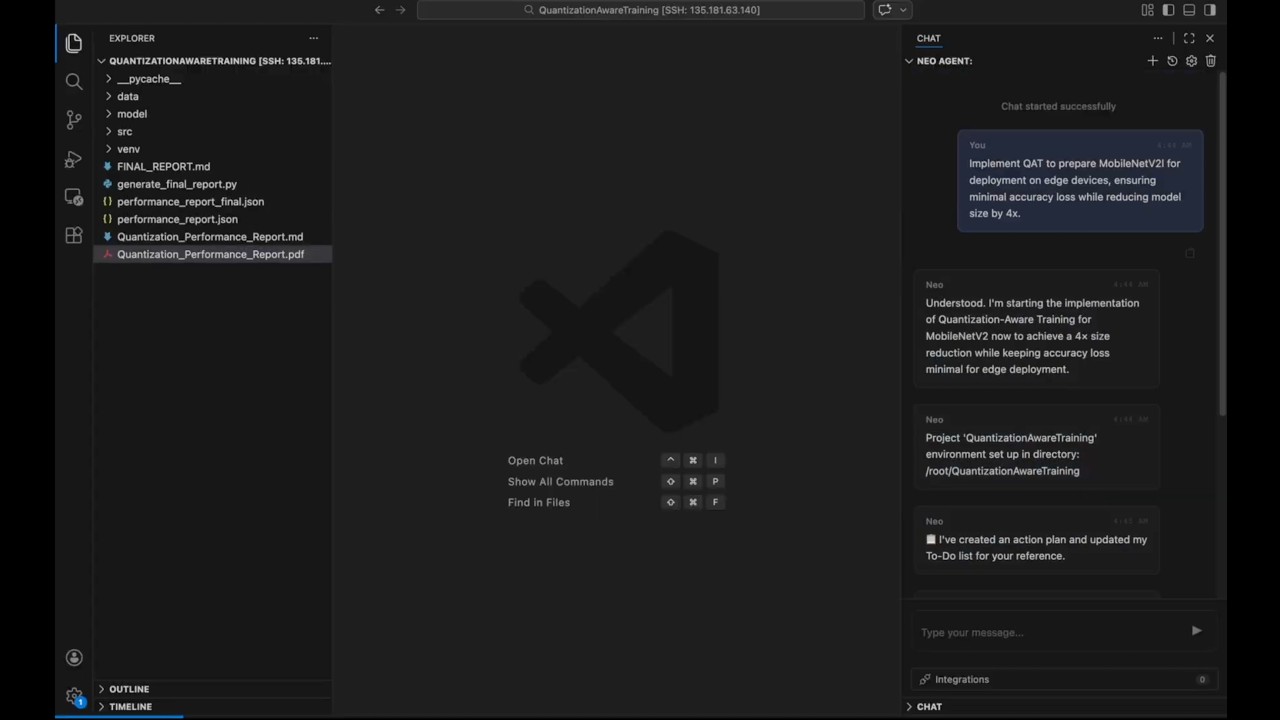Go back using the navigation arrow
The image size is (1280, 720).
coord(379,10)
